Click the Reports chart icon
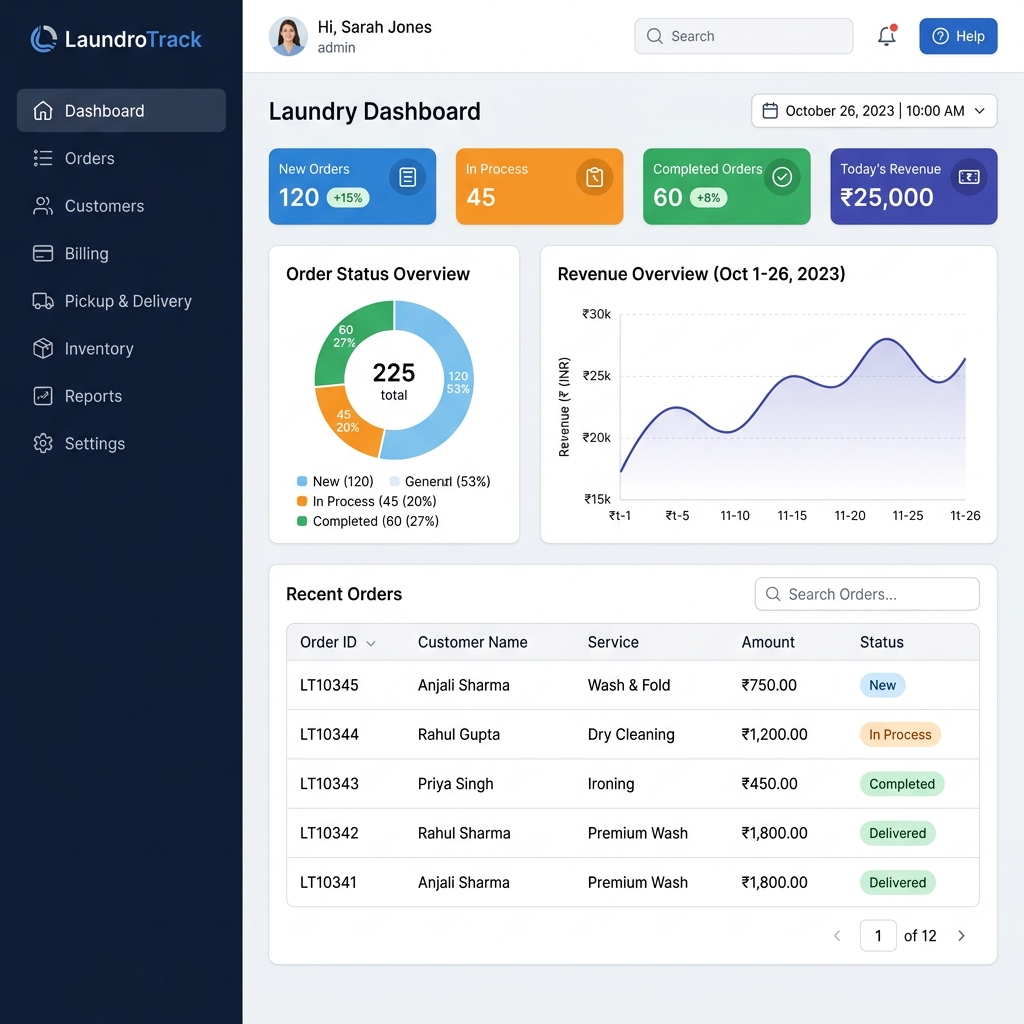The width and height of the screenshot is (1024, 1024). 43,396
